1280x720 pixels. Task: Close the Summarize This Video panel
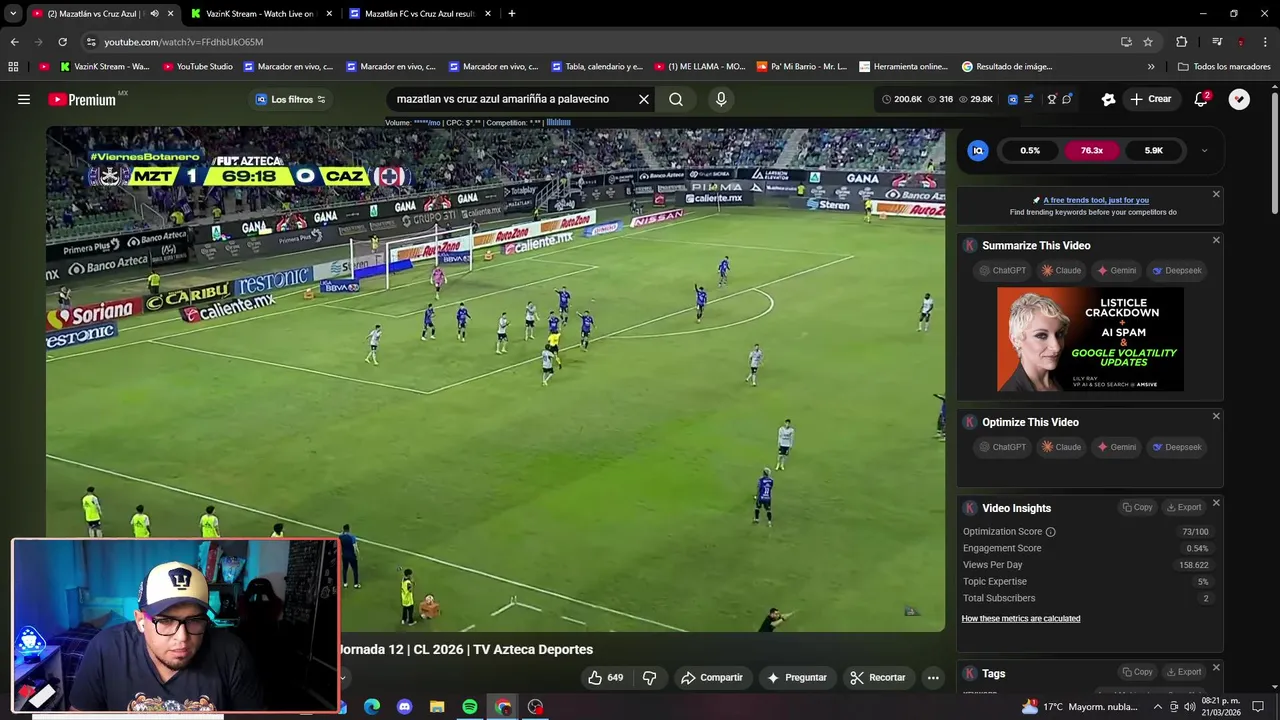point(1216,240)
